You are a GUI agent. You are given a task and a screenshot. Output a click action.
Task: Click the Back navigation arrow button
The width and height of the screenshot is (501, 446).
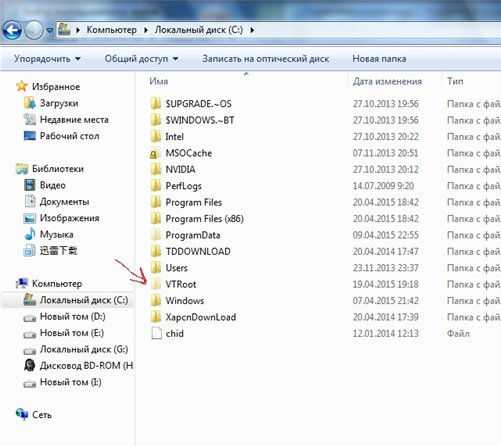pyautogui.click(x=12, y=30)
